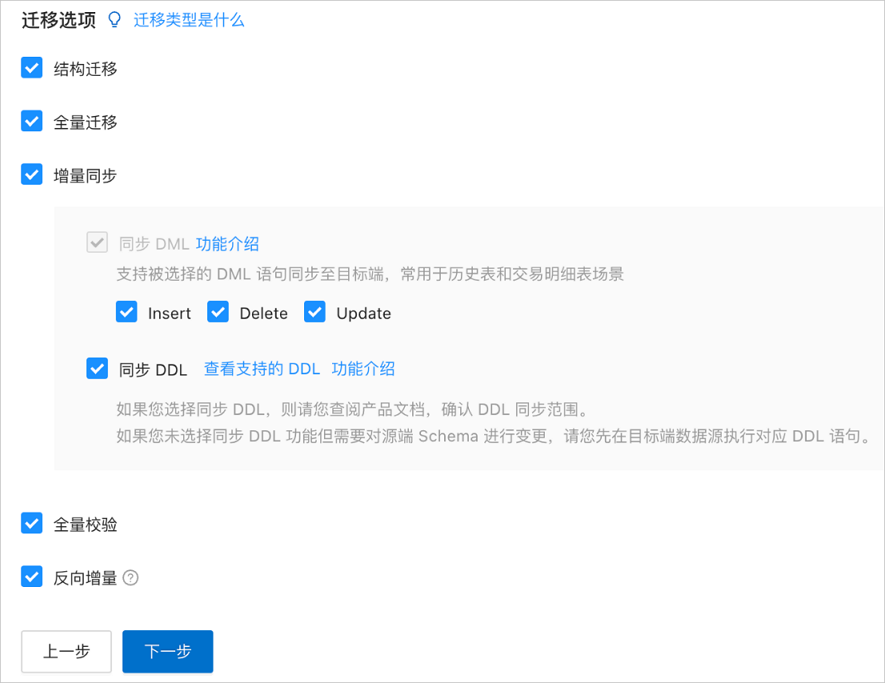Uncheck the Insert DML option
The height and width of the screenshot is (683, 885).
(126, 312)
